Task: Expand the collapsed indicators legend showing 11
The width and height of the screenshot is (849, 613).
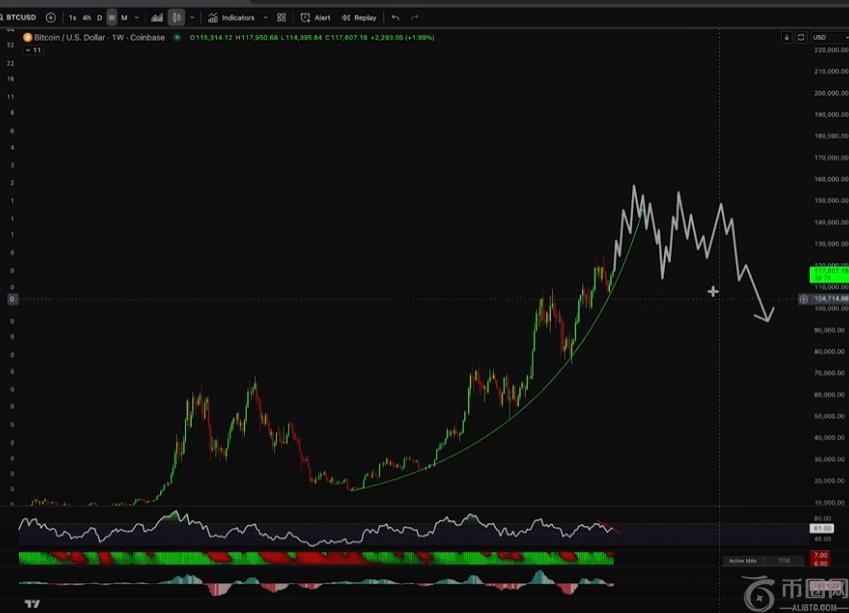Action: [33, 49]
